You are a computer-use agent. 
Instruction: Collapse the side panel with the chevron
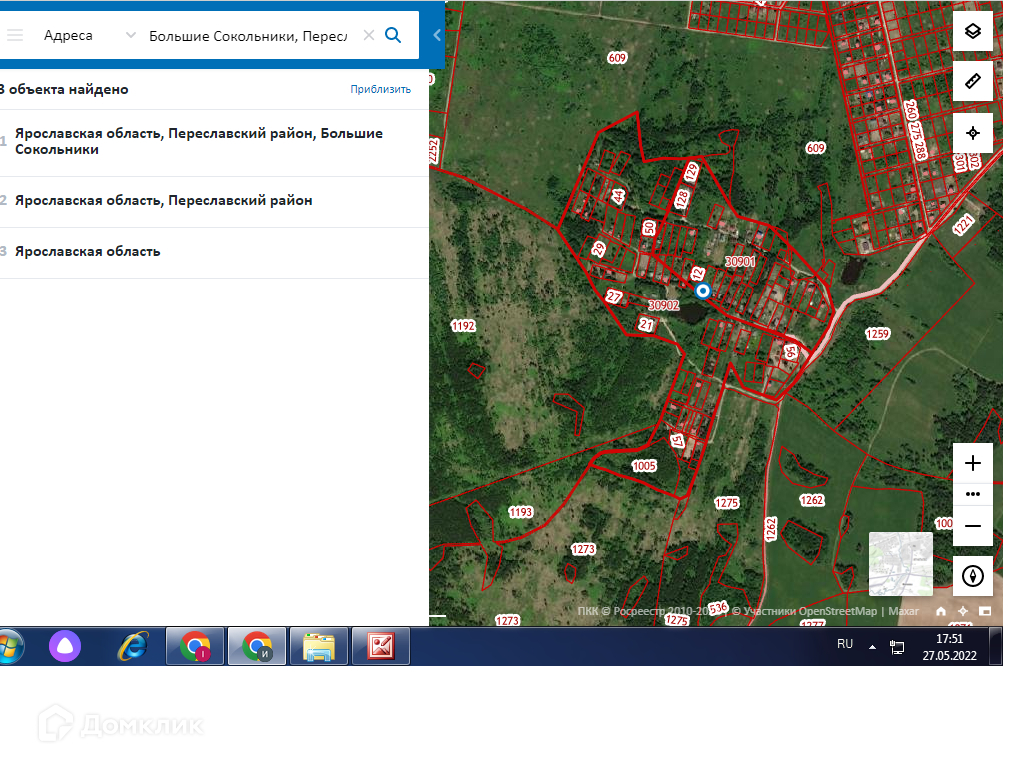click(437, 35)
